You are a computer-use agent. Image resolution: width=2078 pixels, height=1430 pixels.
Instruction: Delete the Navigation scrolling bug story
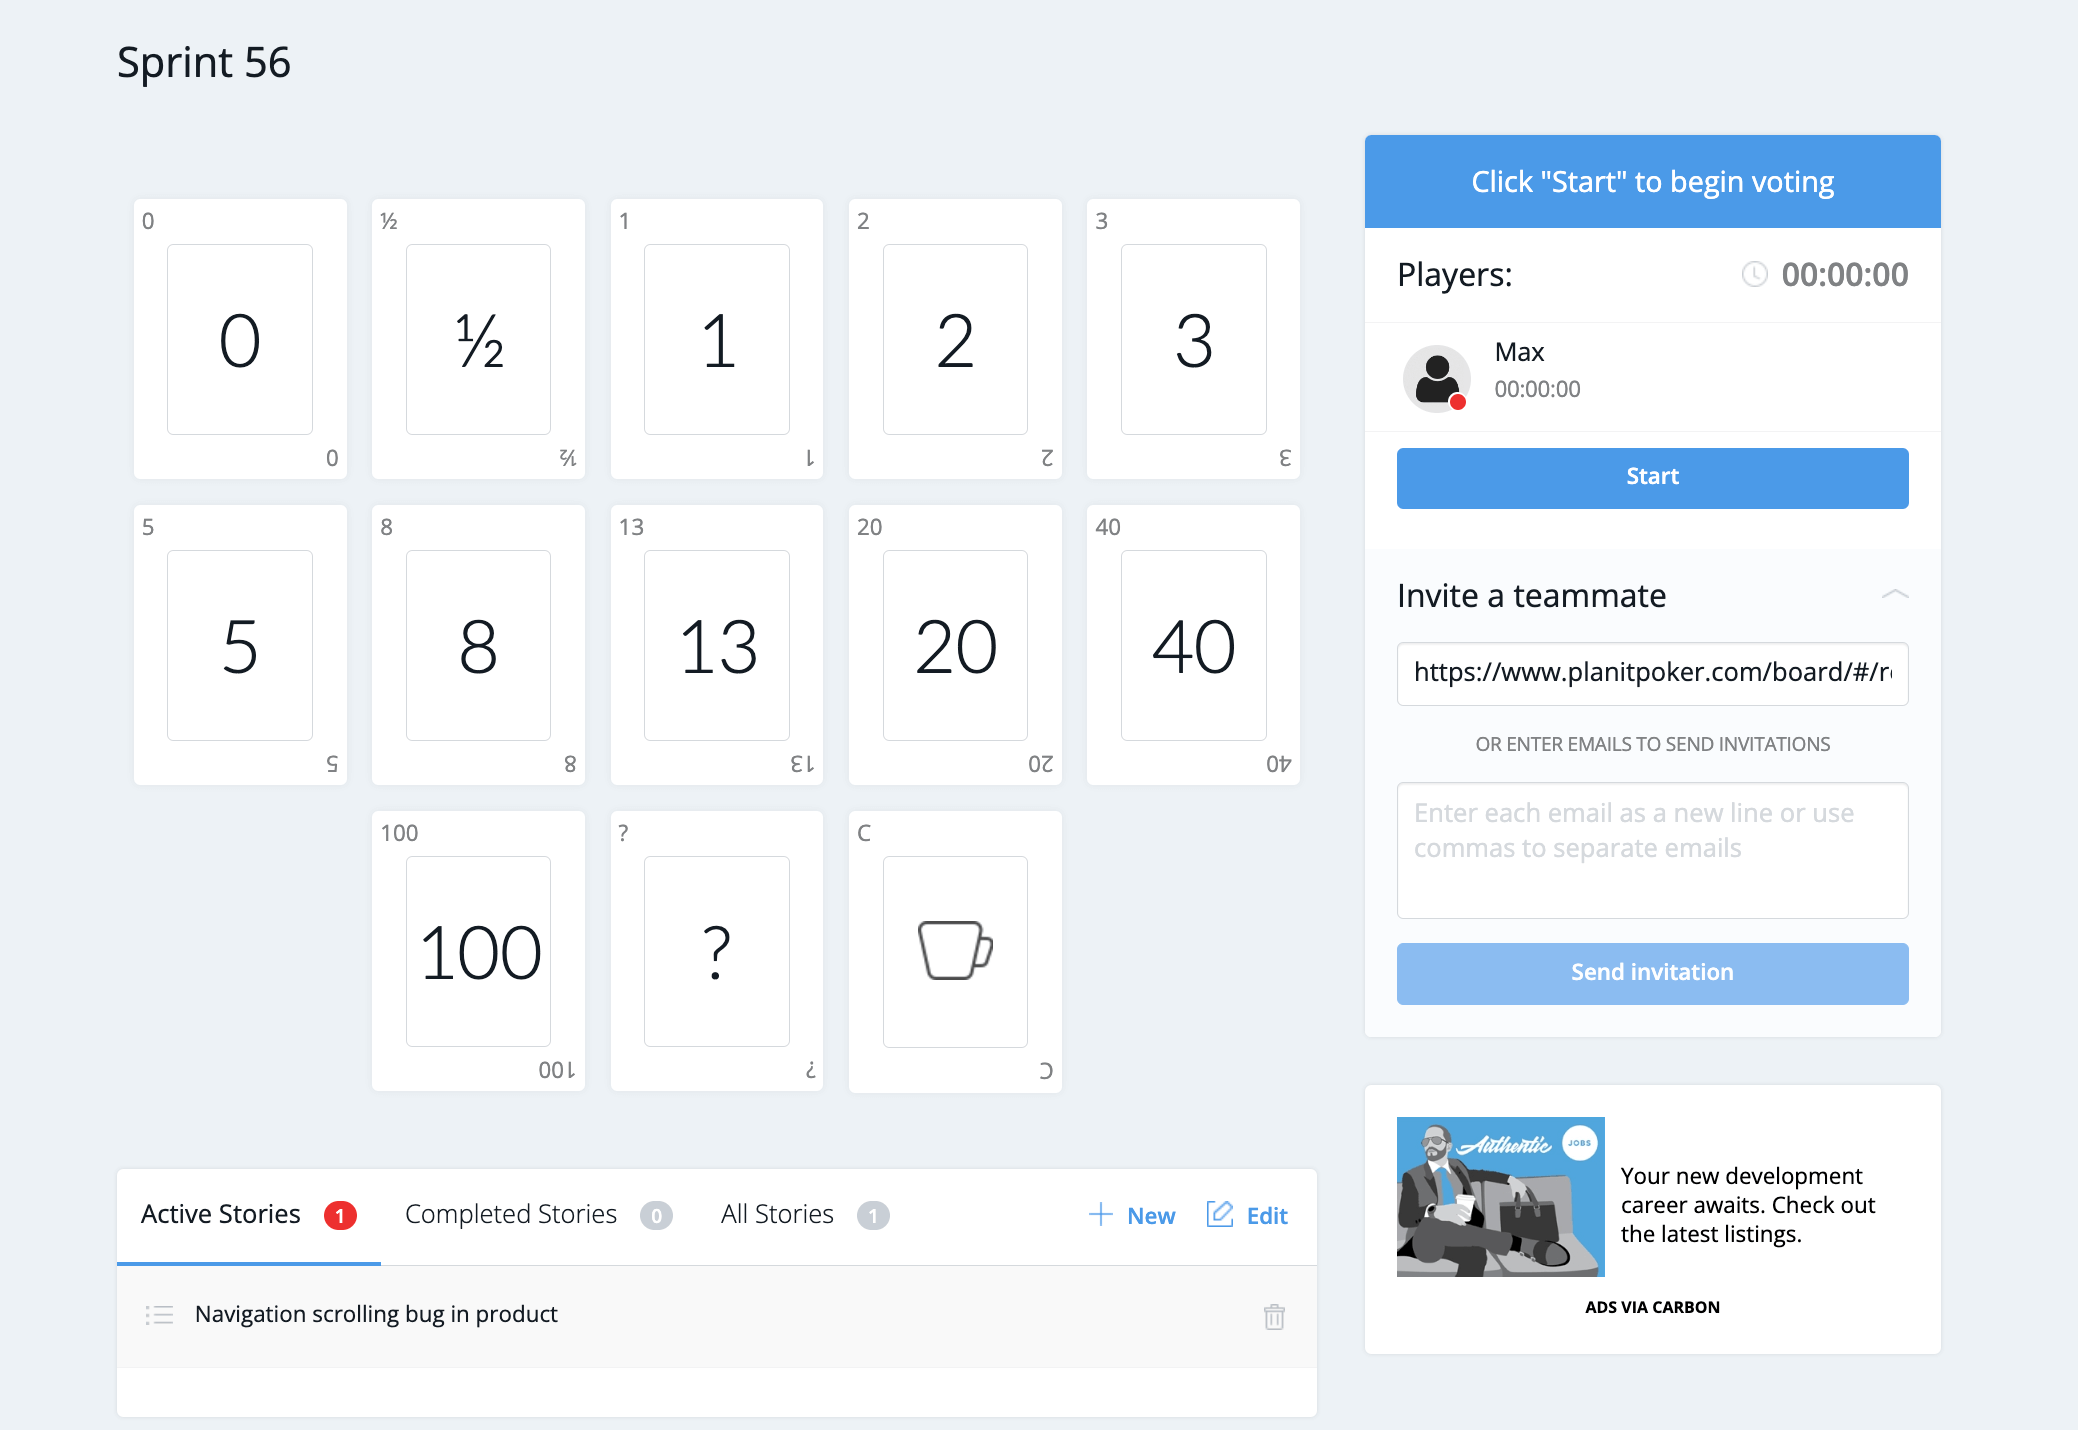[1274, 1316]
